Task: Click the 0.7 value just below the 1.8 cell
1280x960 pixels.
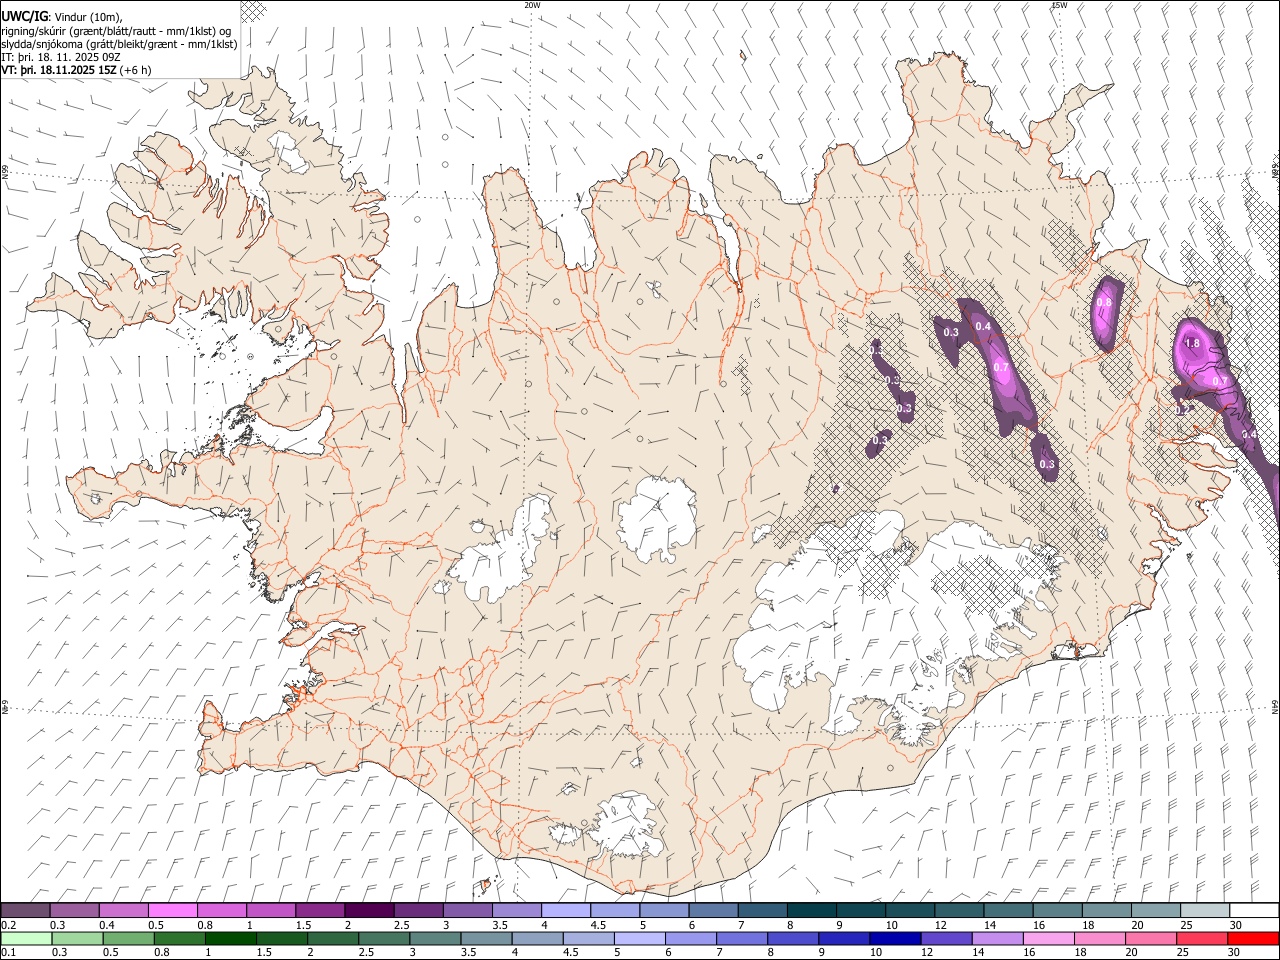Action: coord(1220,381)
